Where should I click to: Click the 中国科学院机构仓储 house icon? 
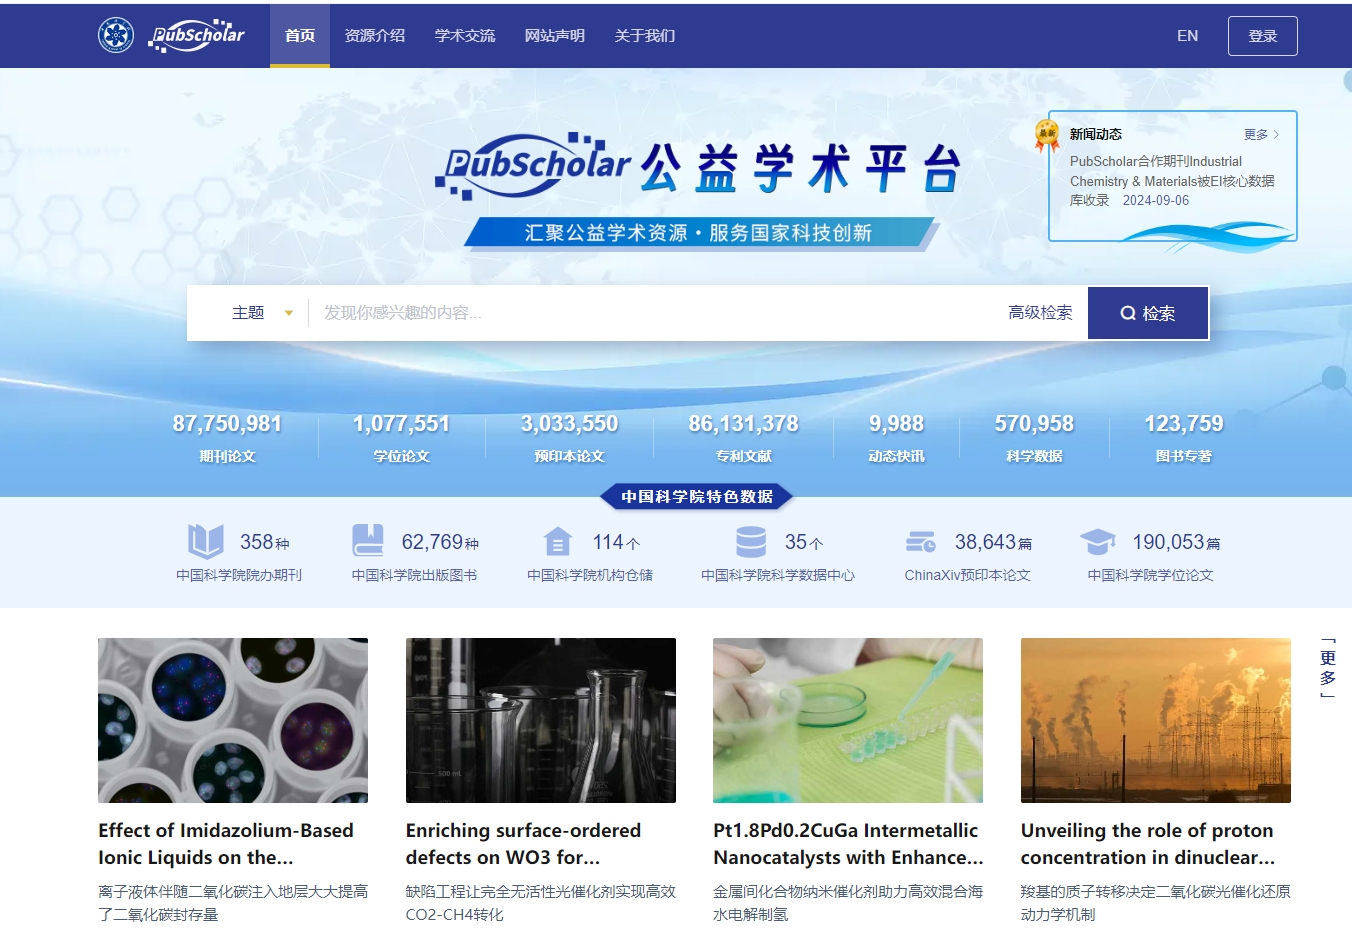click(558, 541)
